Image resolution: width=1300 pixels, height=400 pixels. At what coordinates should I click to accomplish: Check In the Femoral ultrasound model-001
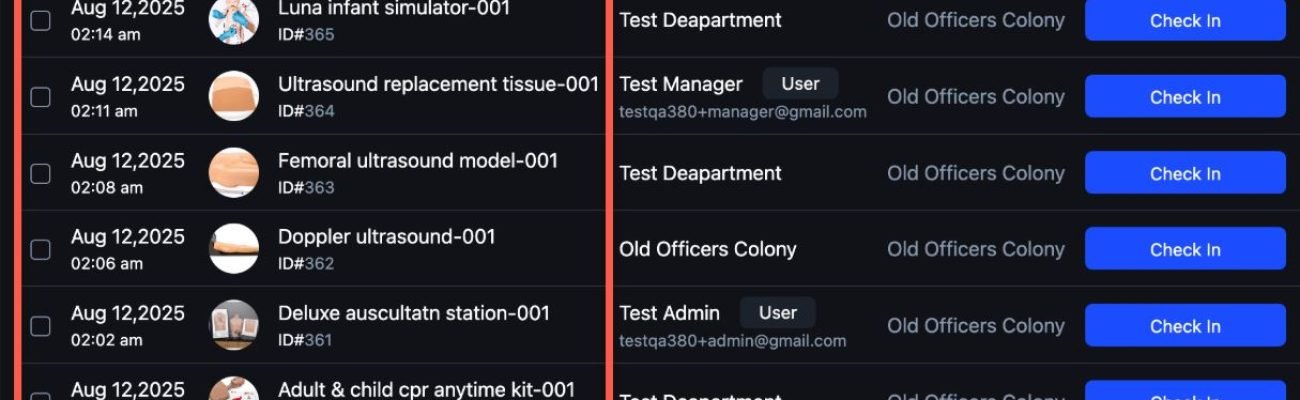point(1185,173)
